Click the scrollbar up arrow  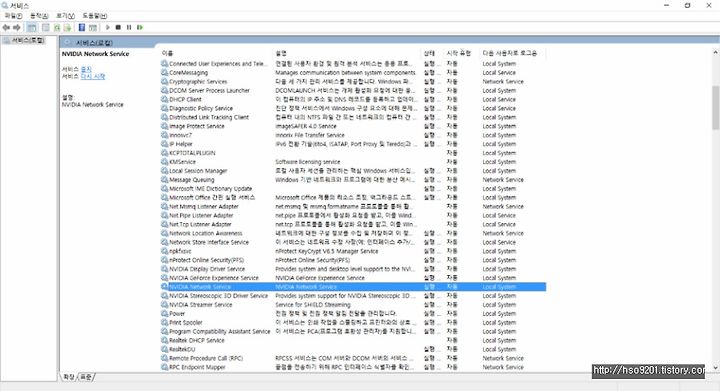[x=715, y=52]
